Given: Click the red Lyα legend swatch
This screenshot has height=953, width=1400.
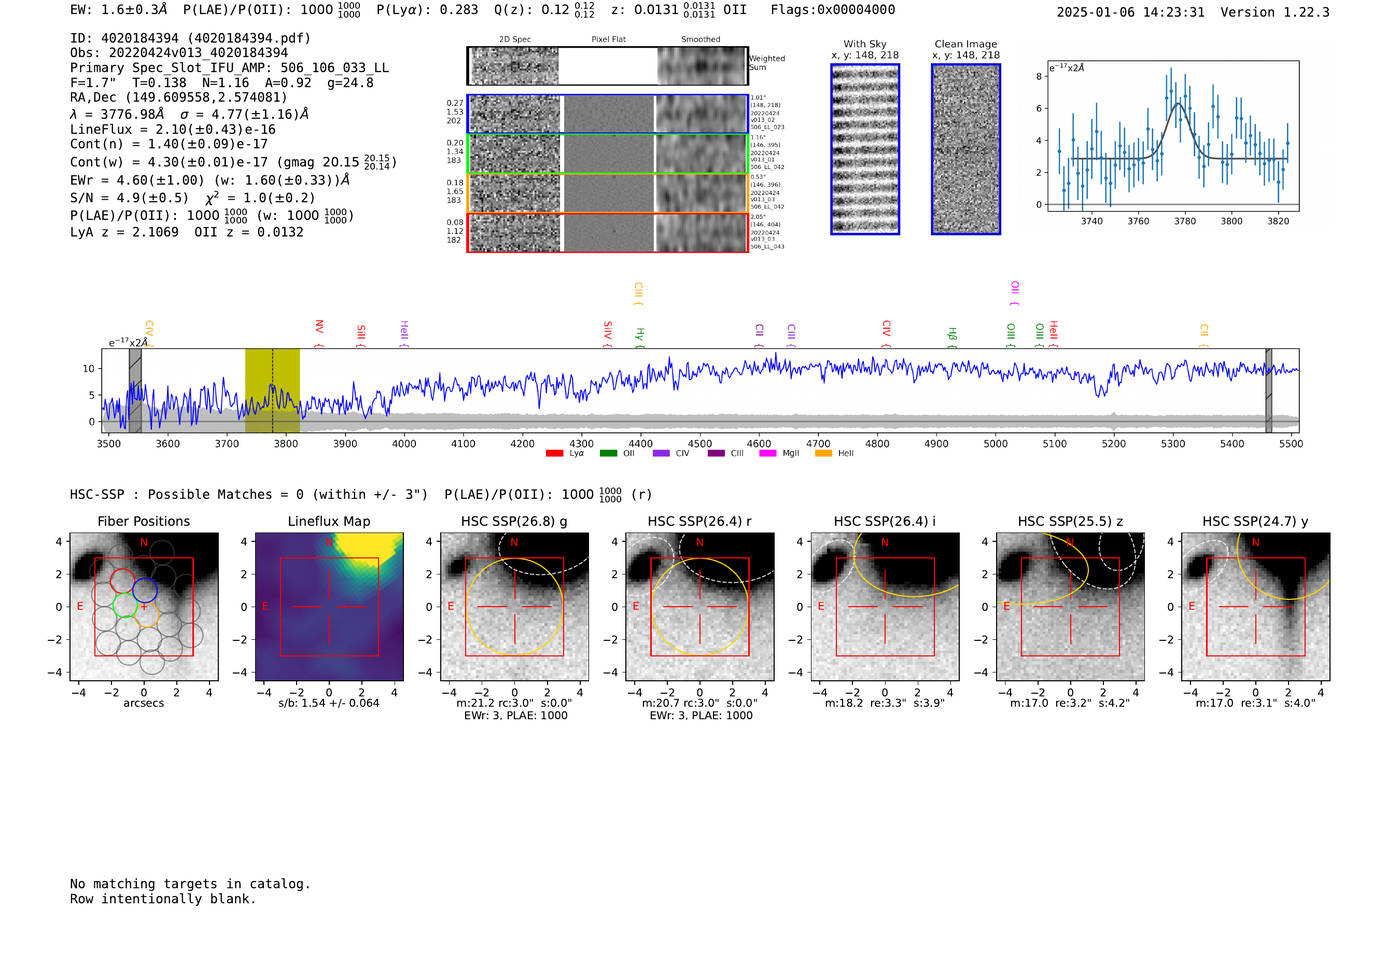Looking at the screenshot, I should click(554, 454).
